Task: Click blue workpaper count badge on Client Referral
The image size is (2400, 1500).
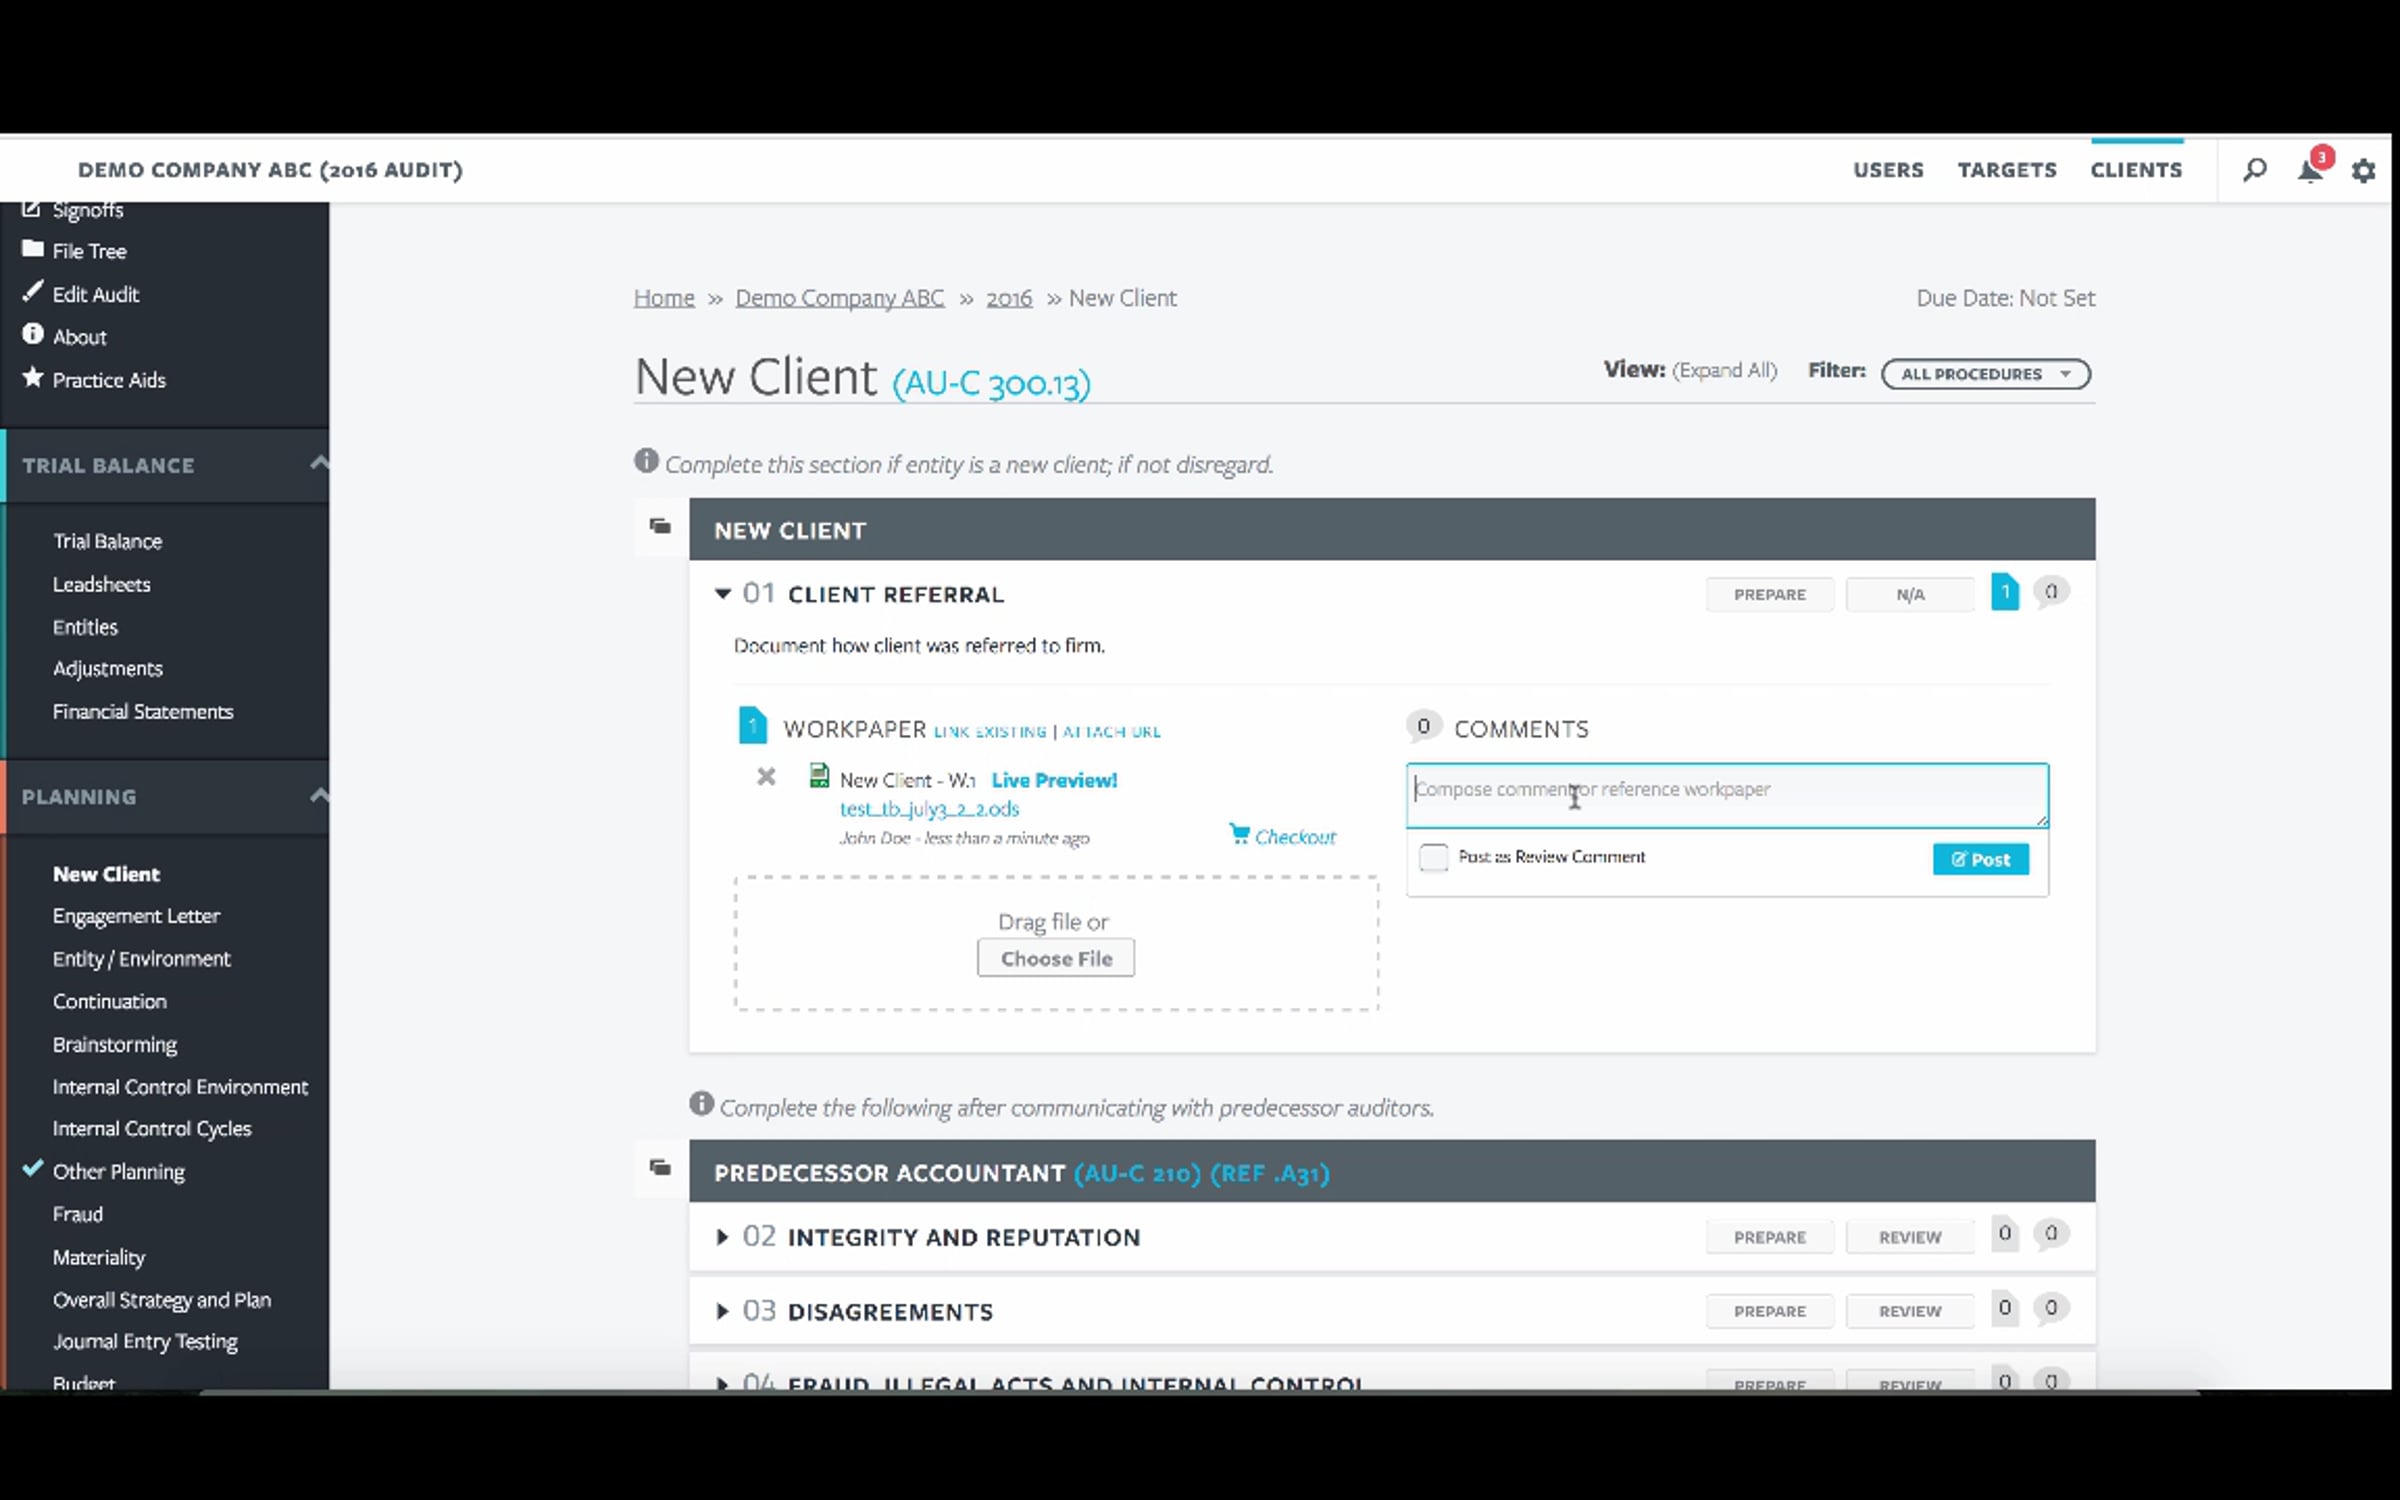Action: 2004,592
